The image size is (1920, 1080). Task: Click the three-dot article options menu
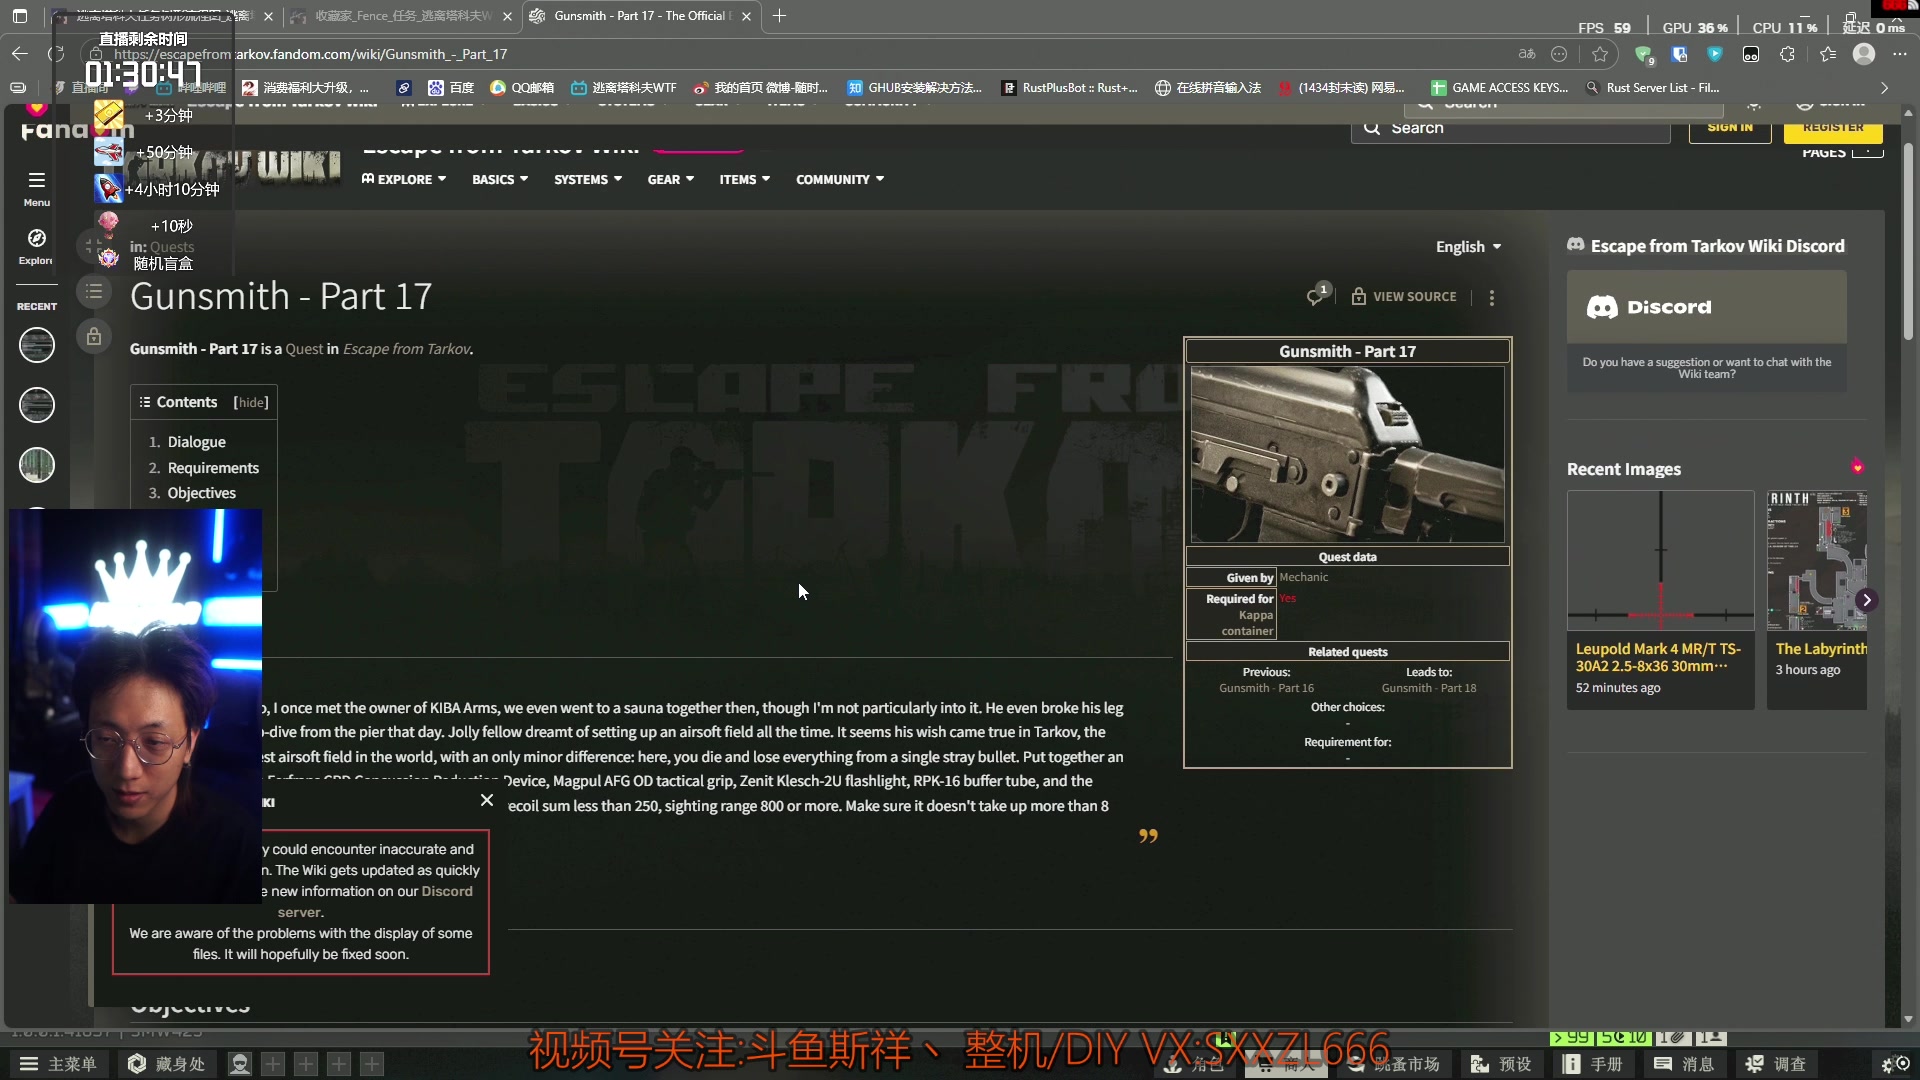[x=1491, y=297]
